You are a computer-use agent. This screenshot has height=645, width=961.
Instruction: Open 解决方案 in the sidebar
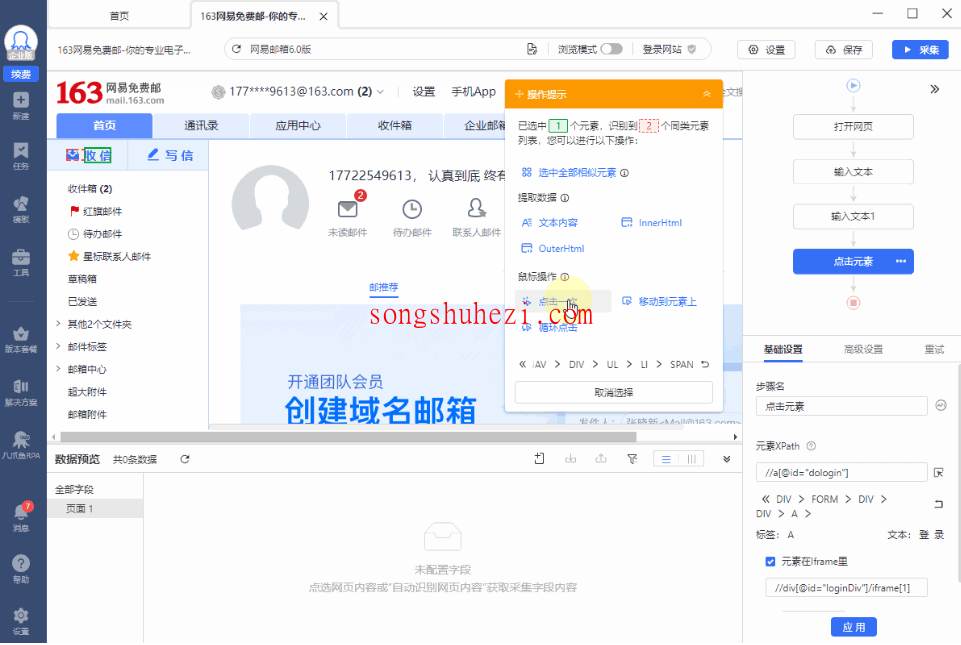pyautogui.click(x=21, y=392)
